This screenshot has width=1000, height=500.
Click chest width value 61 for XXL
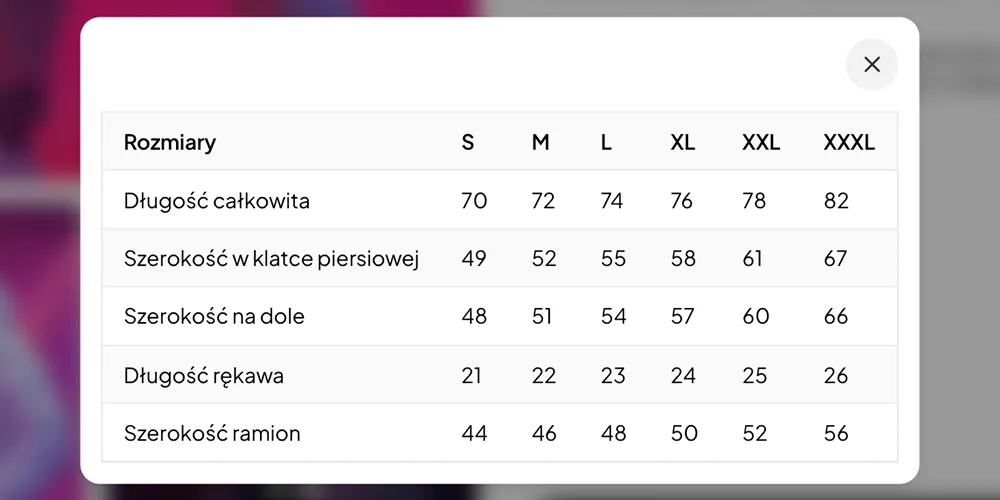753,259
